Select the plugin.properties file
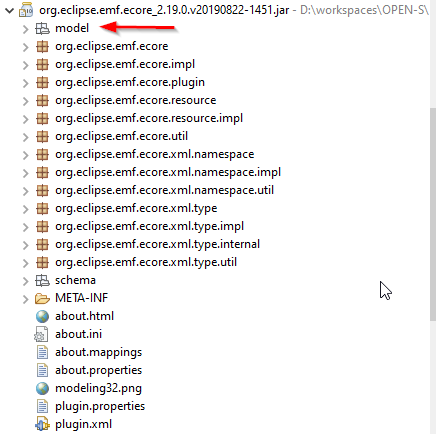The width and height of the screenshot is (436, 434). tap(100, 406)
